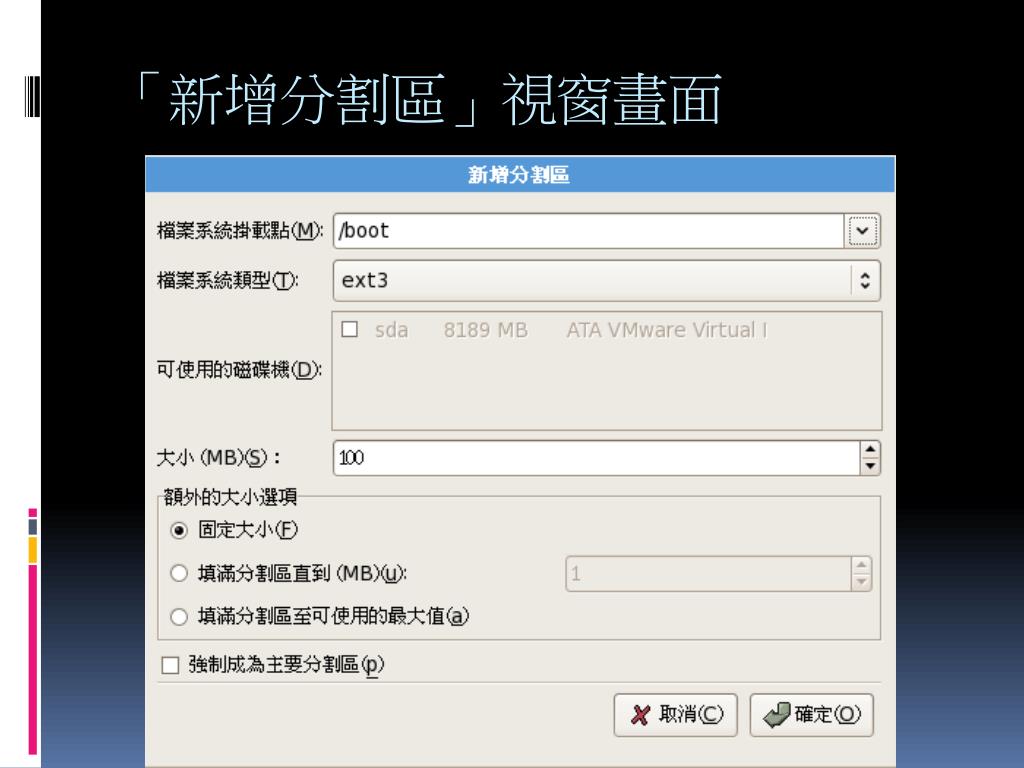The image size is (1024, 768).
Task: Click the up/down arrows of the ext3 combo box
Action: click(x=865, y=281)
